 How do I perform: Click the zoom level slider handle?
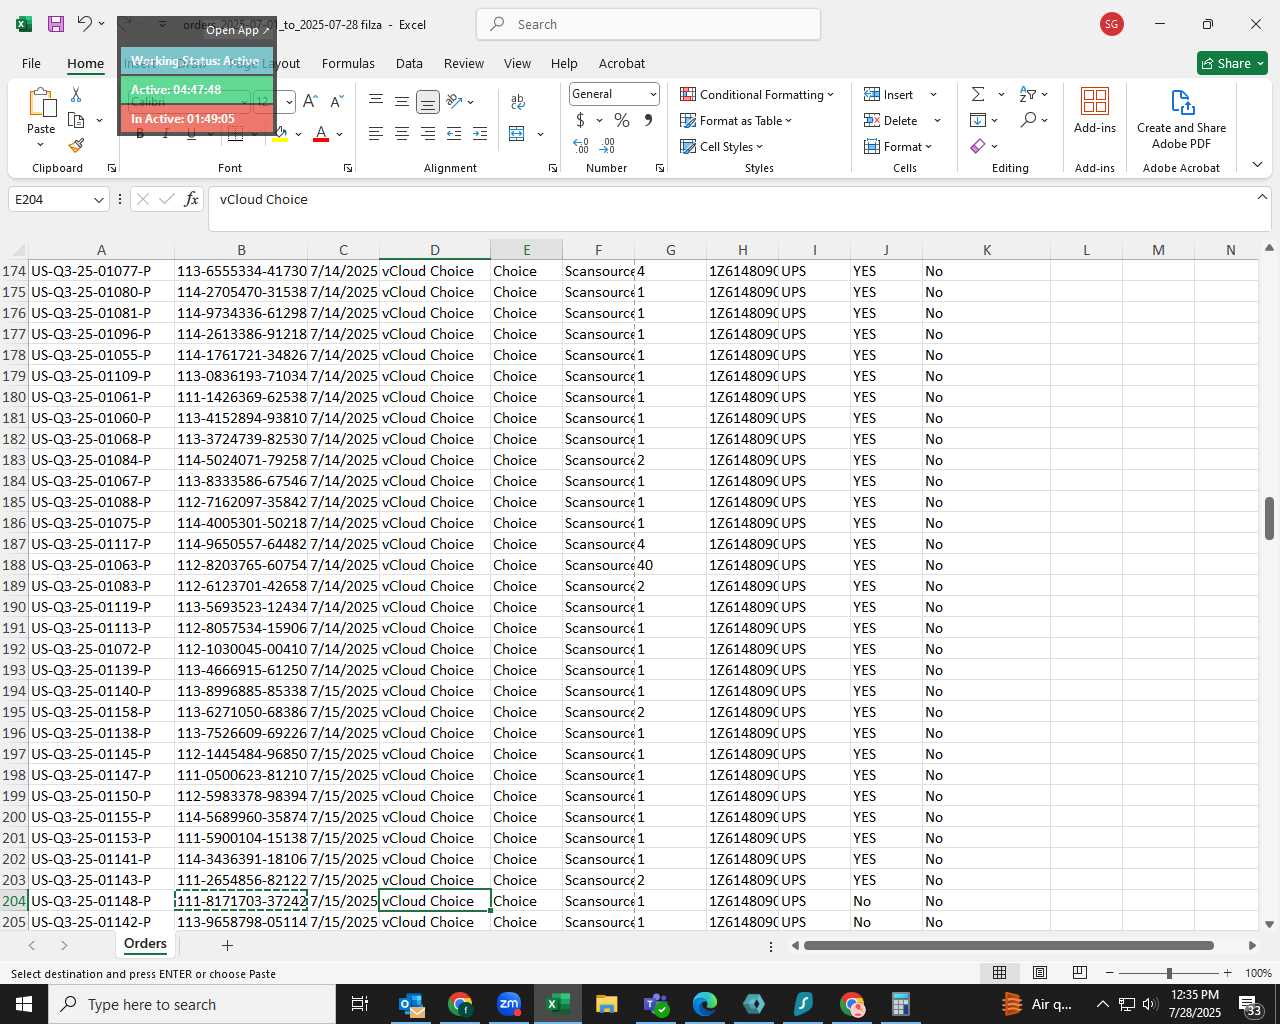1169,973
